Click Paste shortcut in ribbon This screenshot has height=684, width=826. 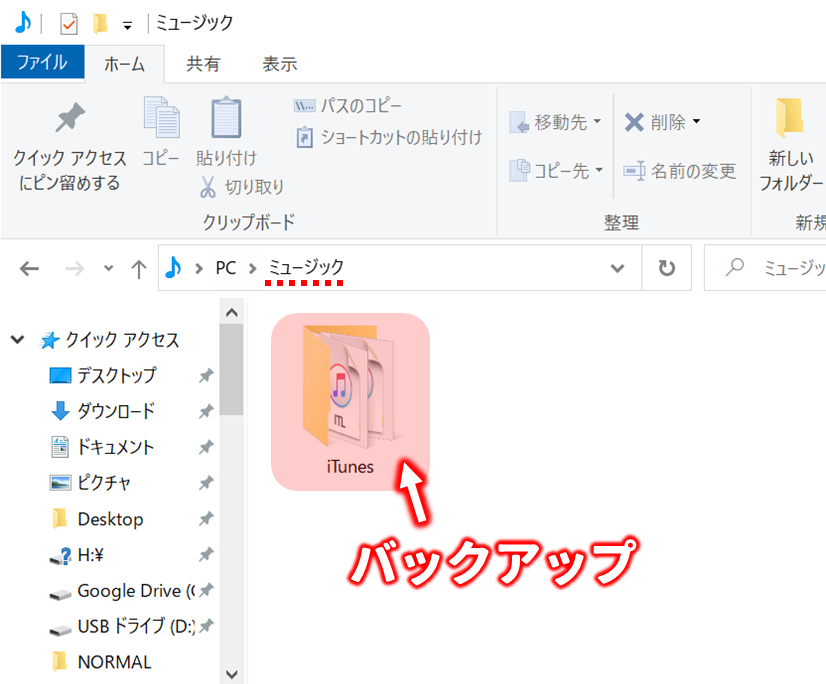pos(389,138)
